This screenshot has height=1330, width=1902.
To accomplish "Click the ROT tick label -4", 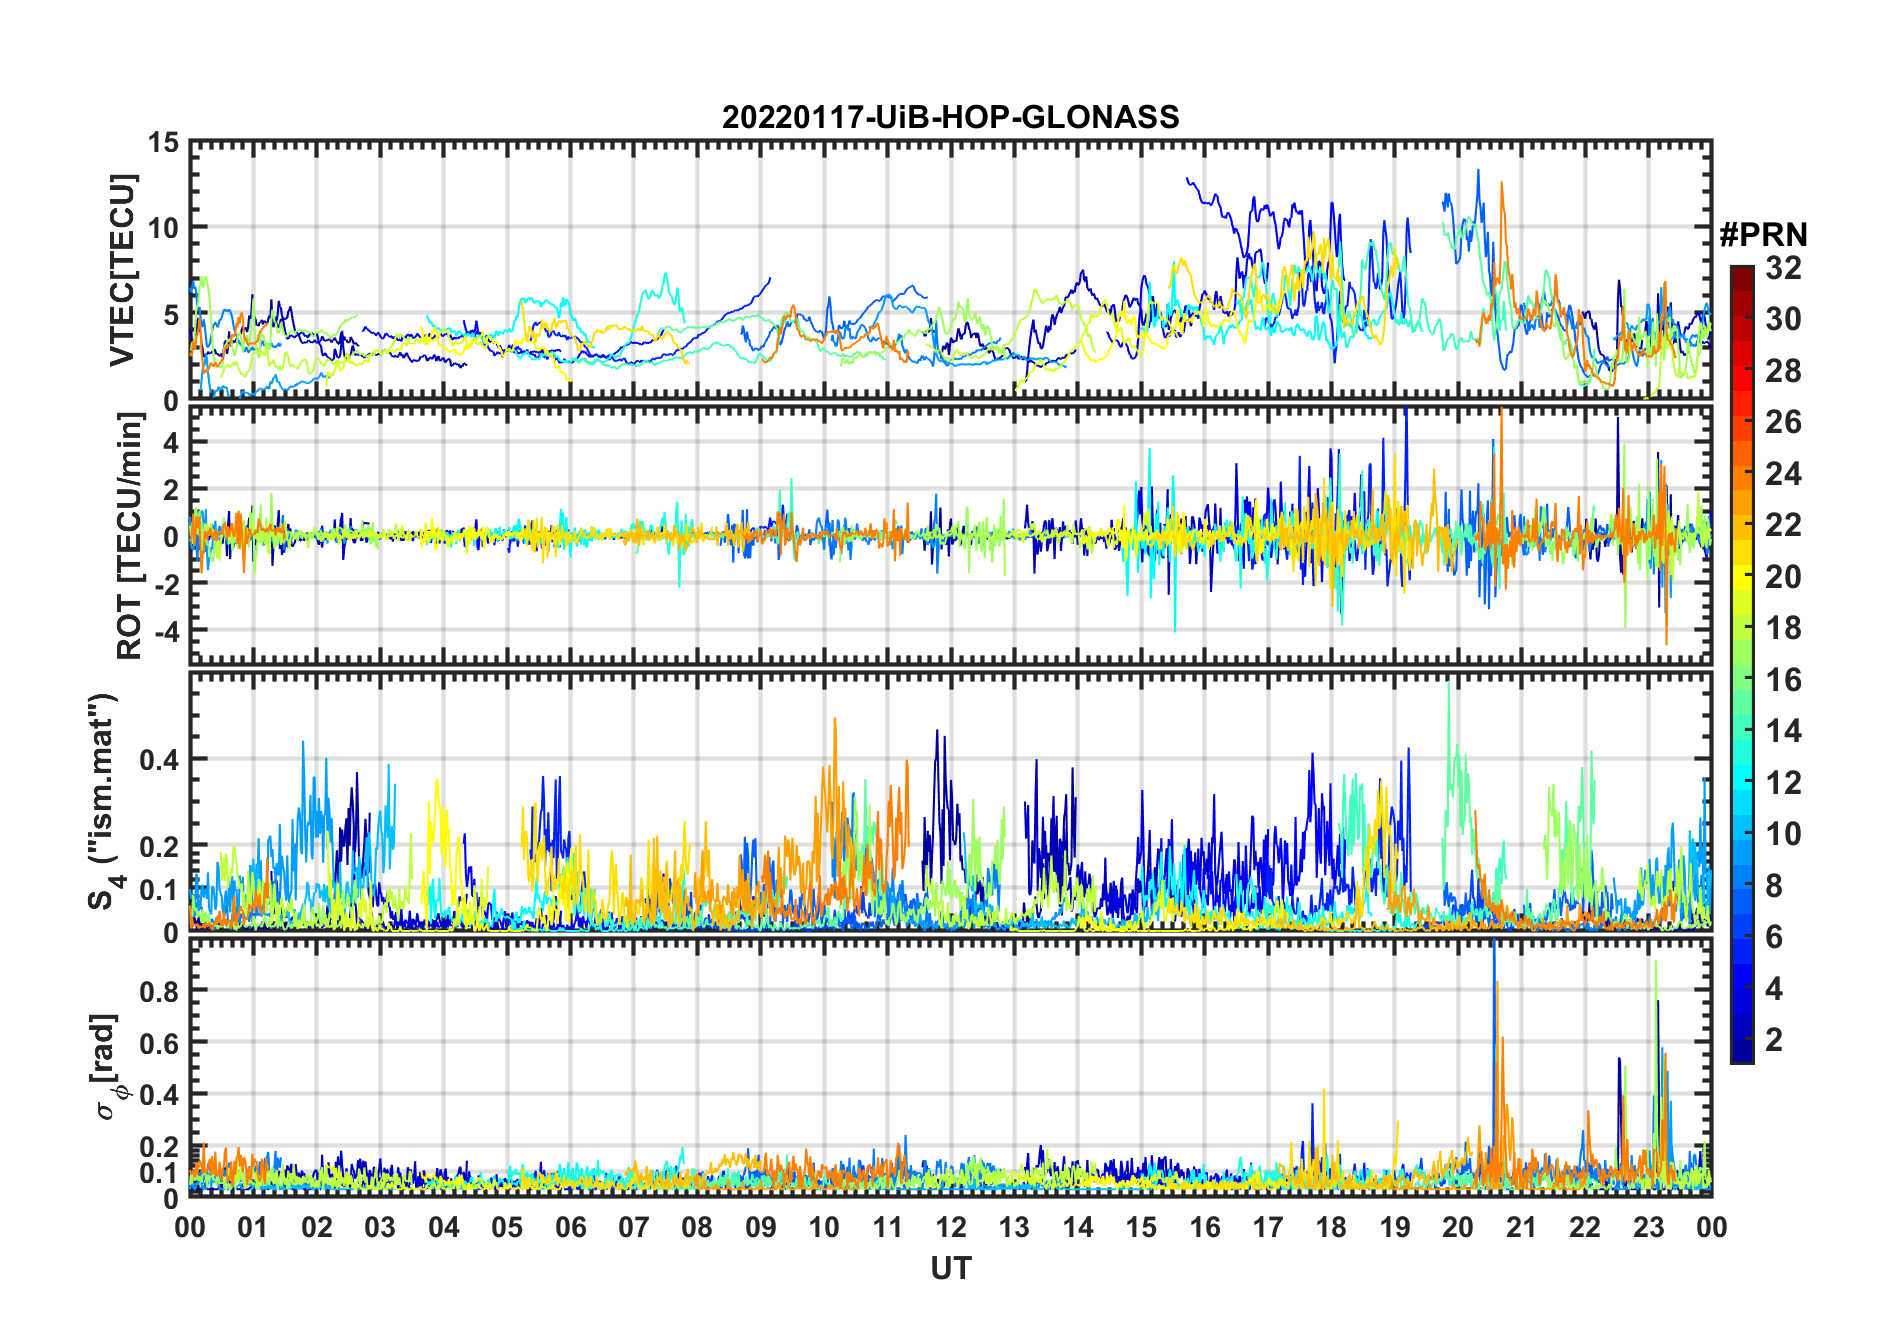I will (x=166, y=632).
